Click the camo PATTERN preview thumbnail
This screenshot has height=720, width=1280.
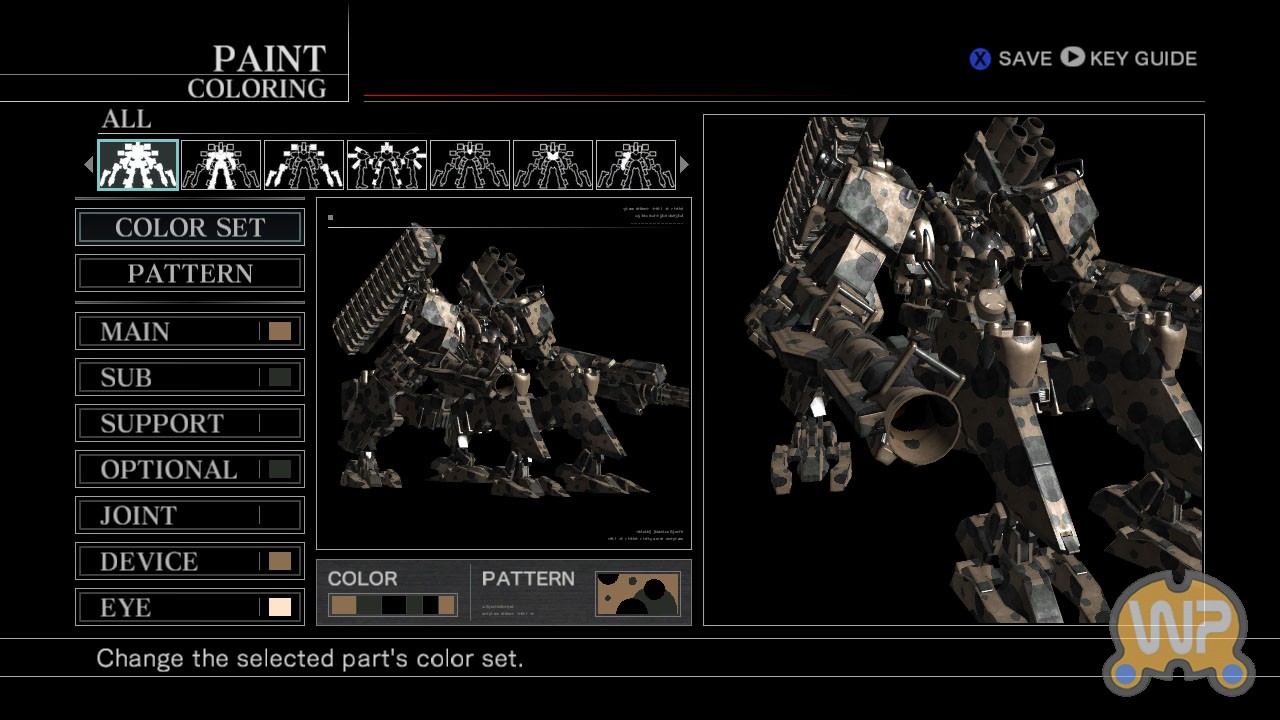(x=638, y=594)
